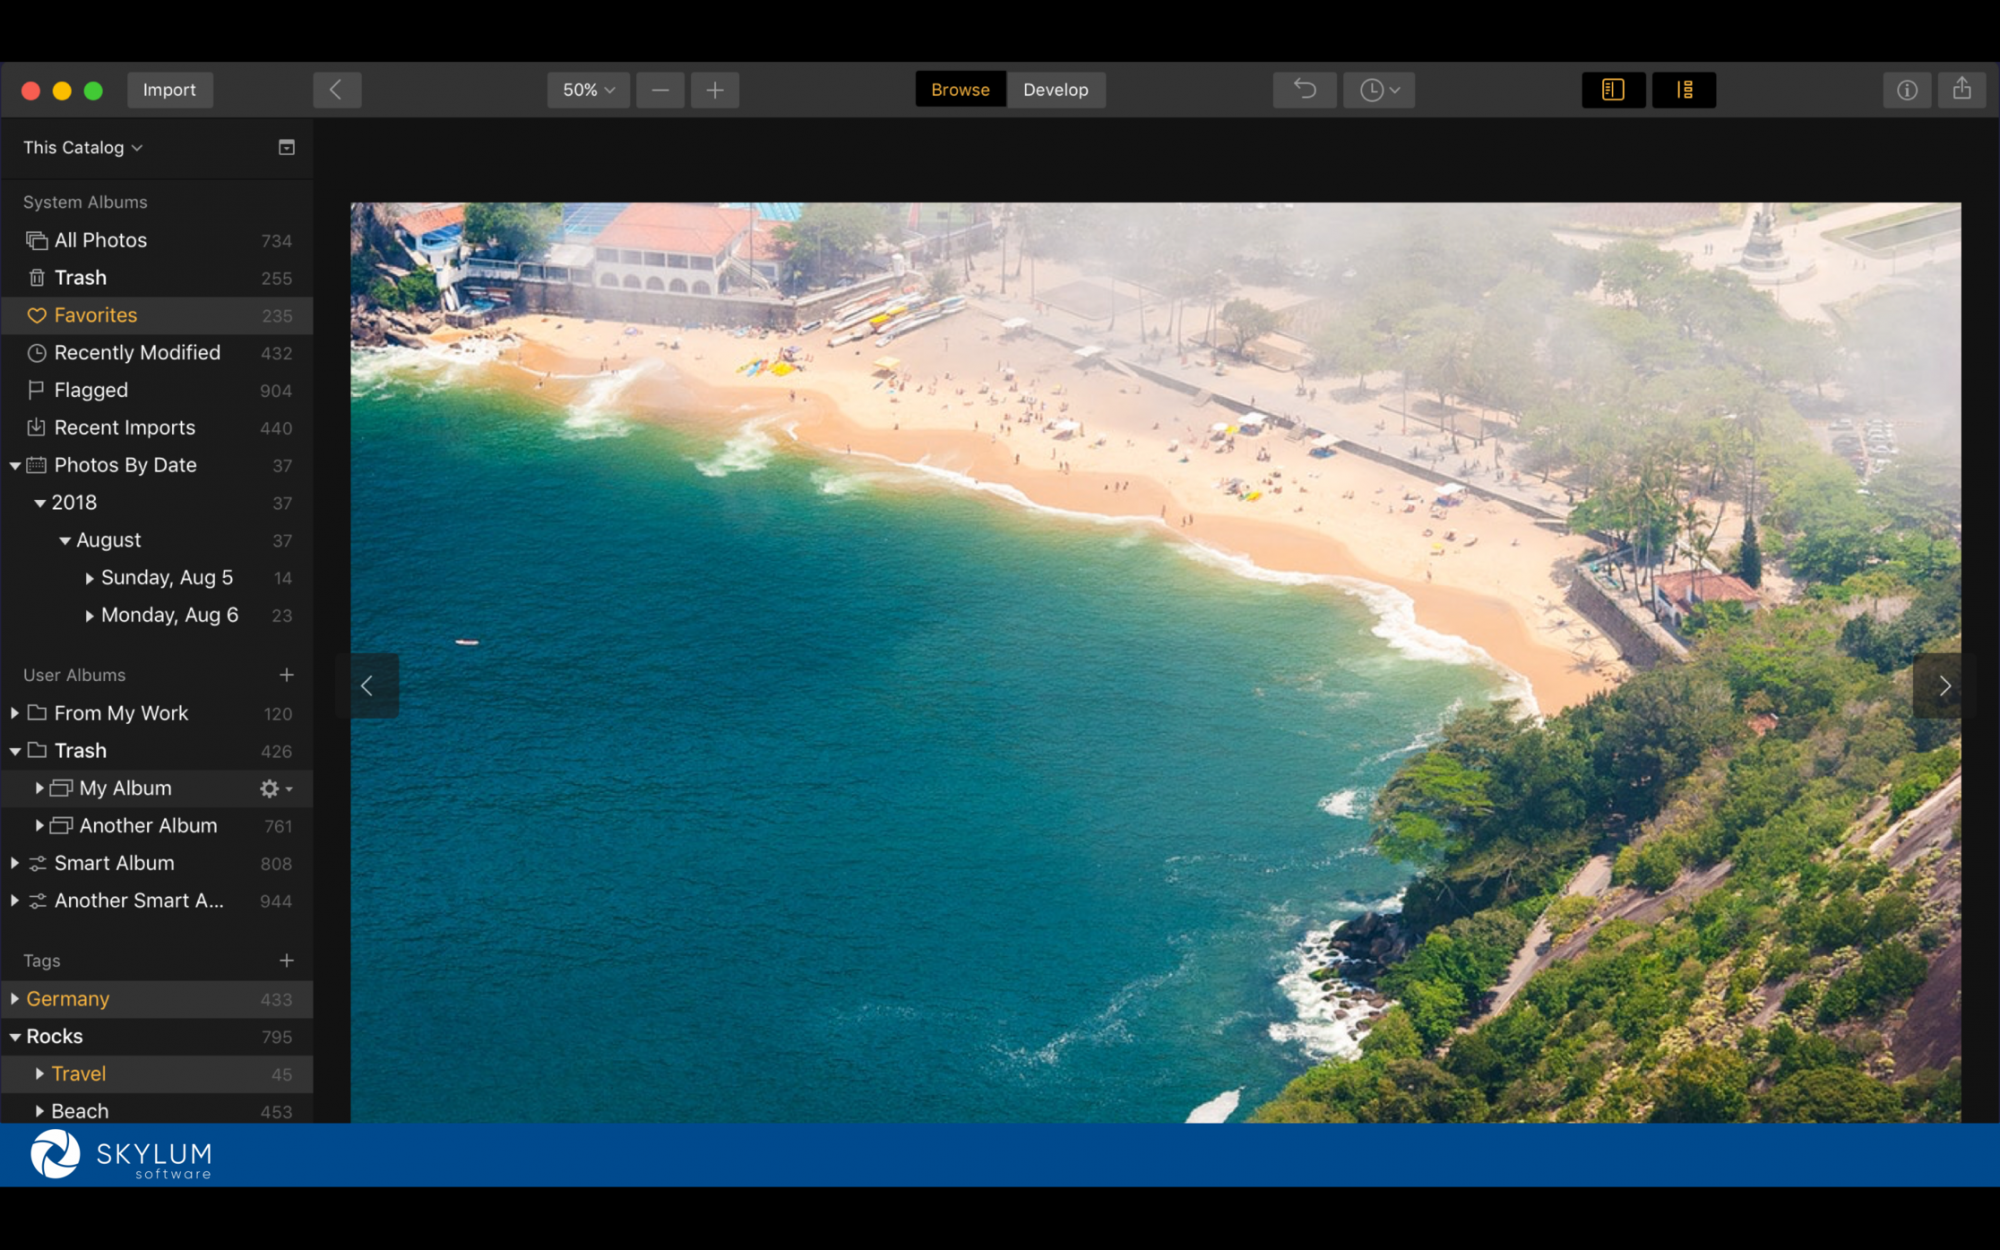Toggle the right panel layout icon
Screen dimensions: 2000x1250
(1682, 88)
